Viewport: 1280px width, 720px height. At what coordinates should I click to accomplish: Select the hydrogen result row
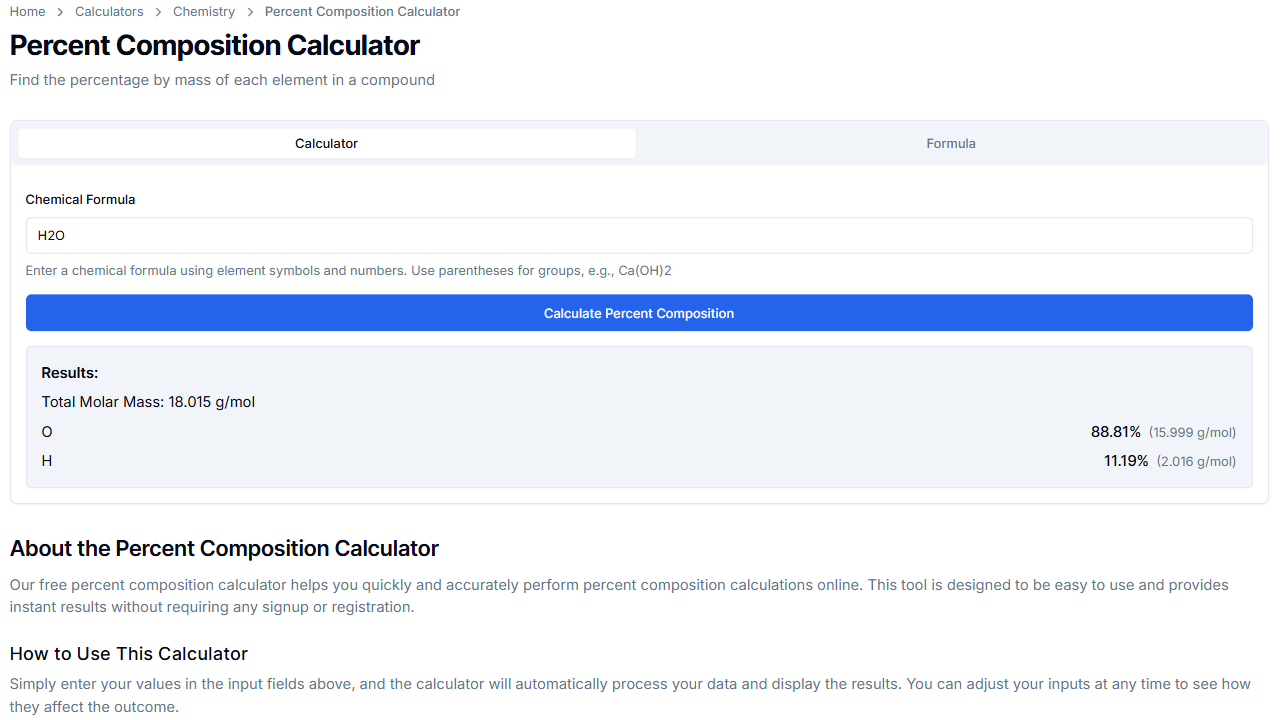pos(639,461)
